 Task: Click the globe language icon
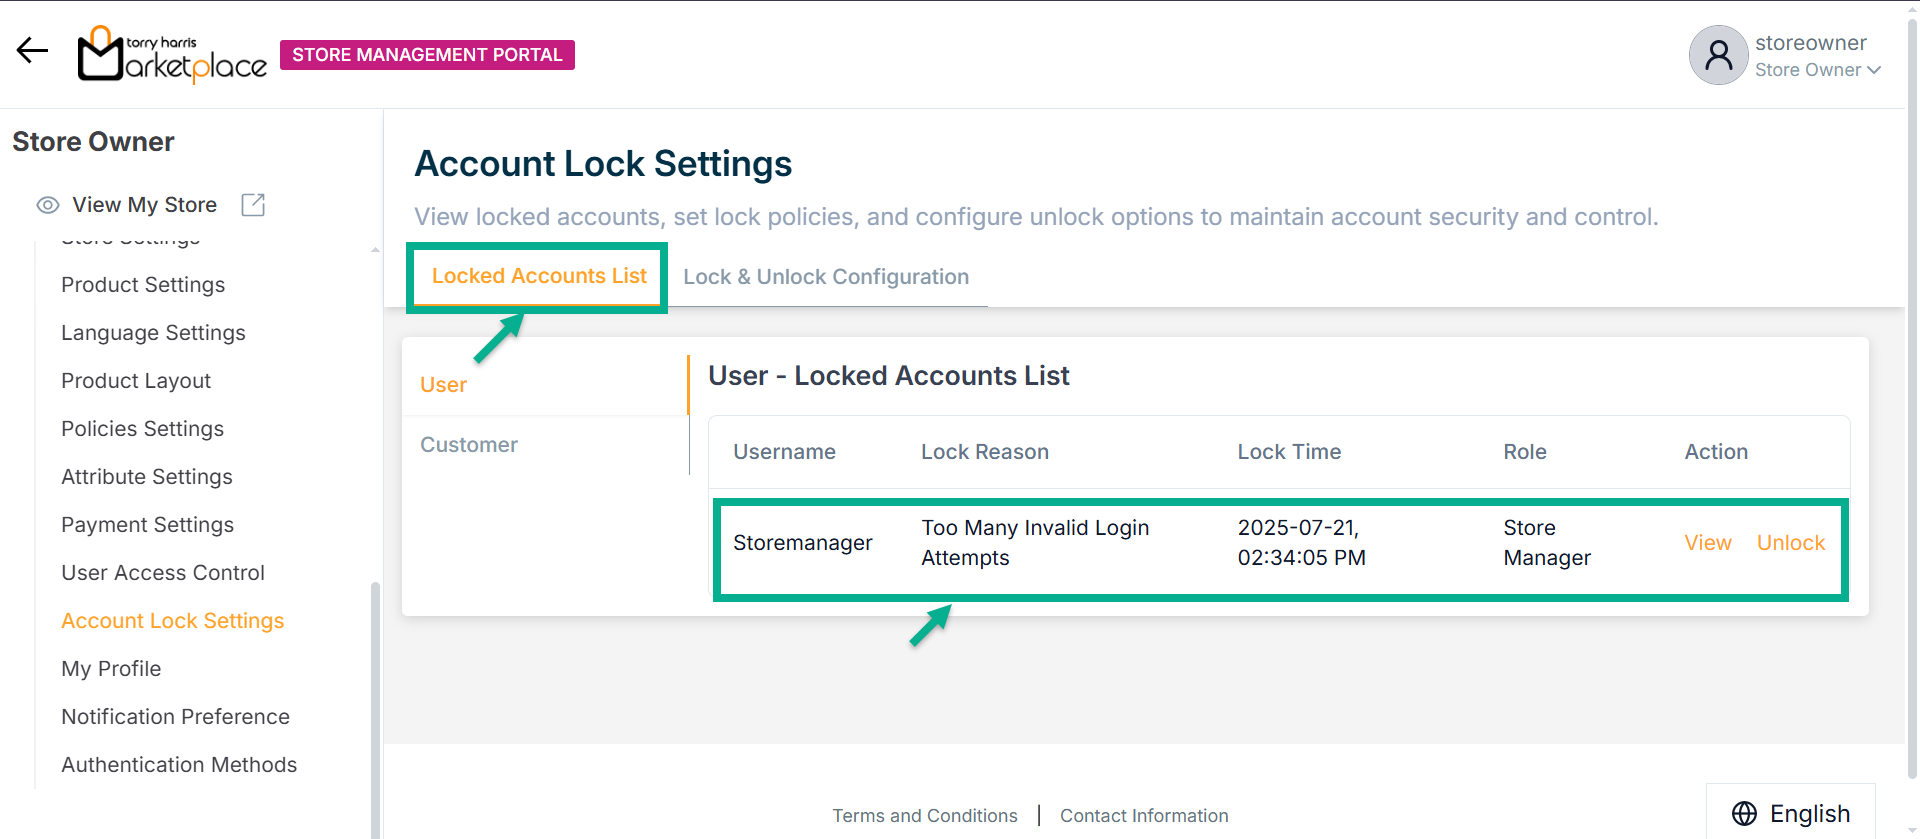(x=1744, y=814)
